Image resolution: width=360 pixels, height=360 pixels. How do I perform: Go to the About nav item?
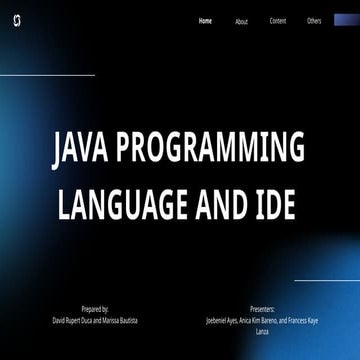241,22
